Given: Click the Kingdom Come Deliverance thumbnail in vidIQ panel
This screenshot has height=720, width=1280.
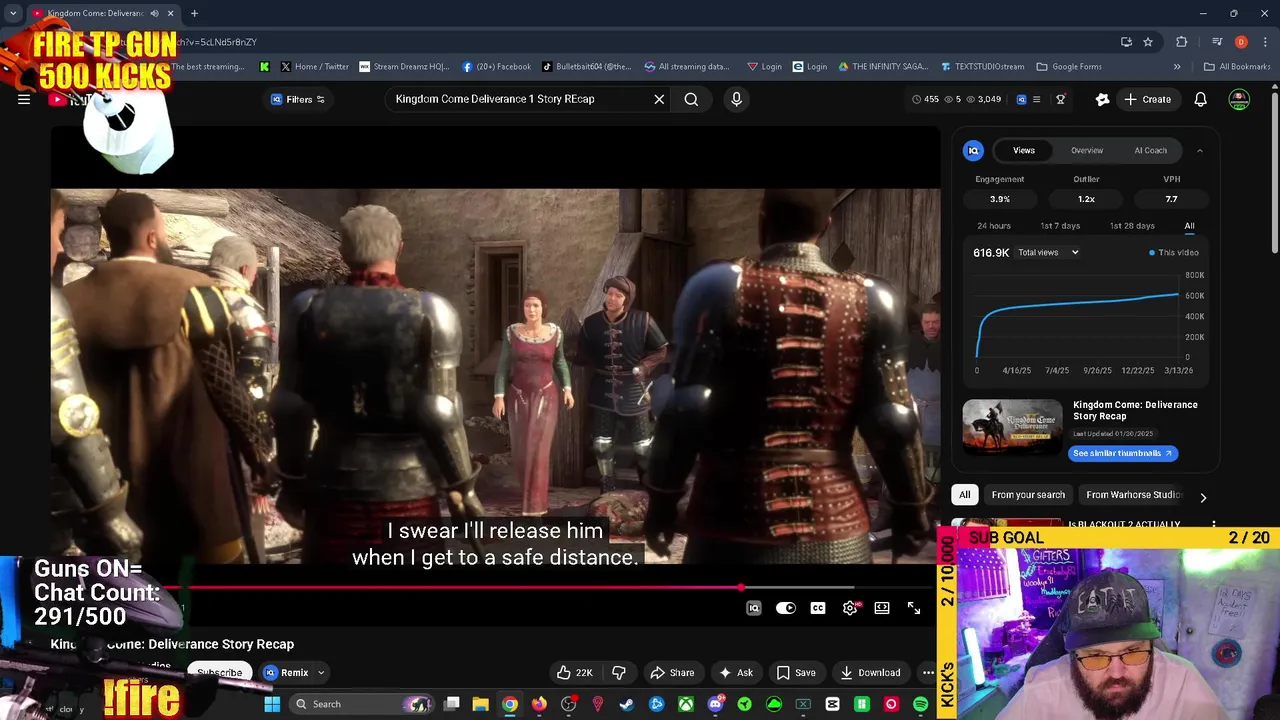Looking at the screenshot, I should pos(1012,427).
